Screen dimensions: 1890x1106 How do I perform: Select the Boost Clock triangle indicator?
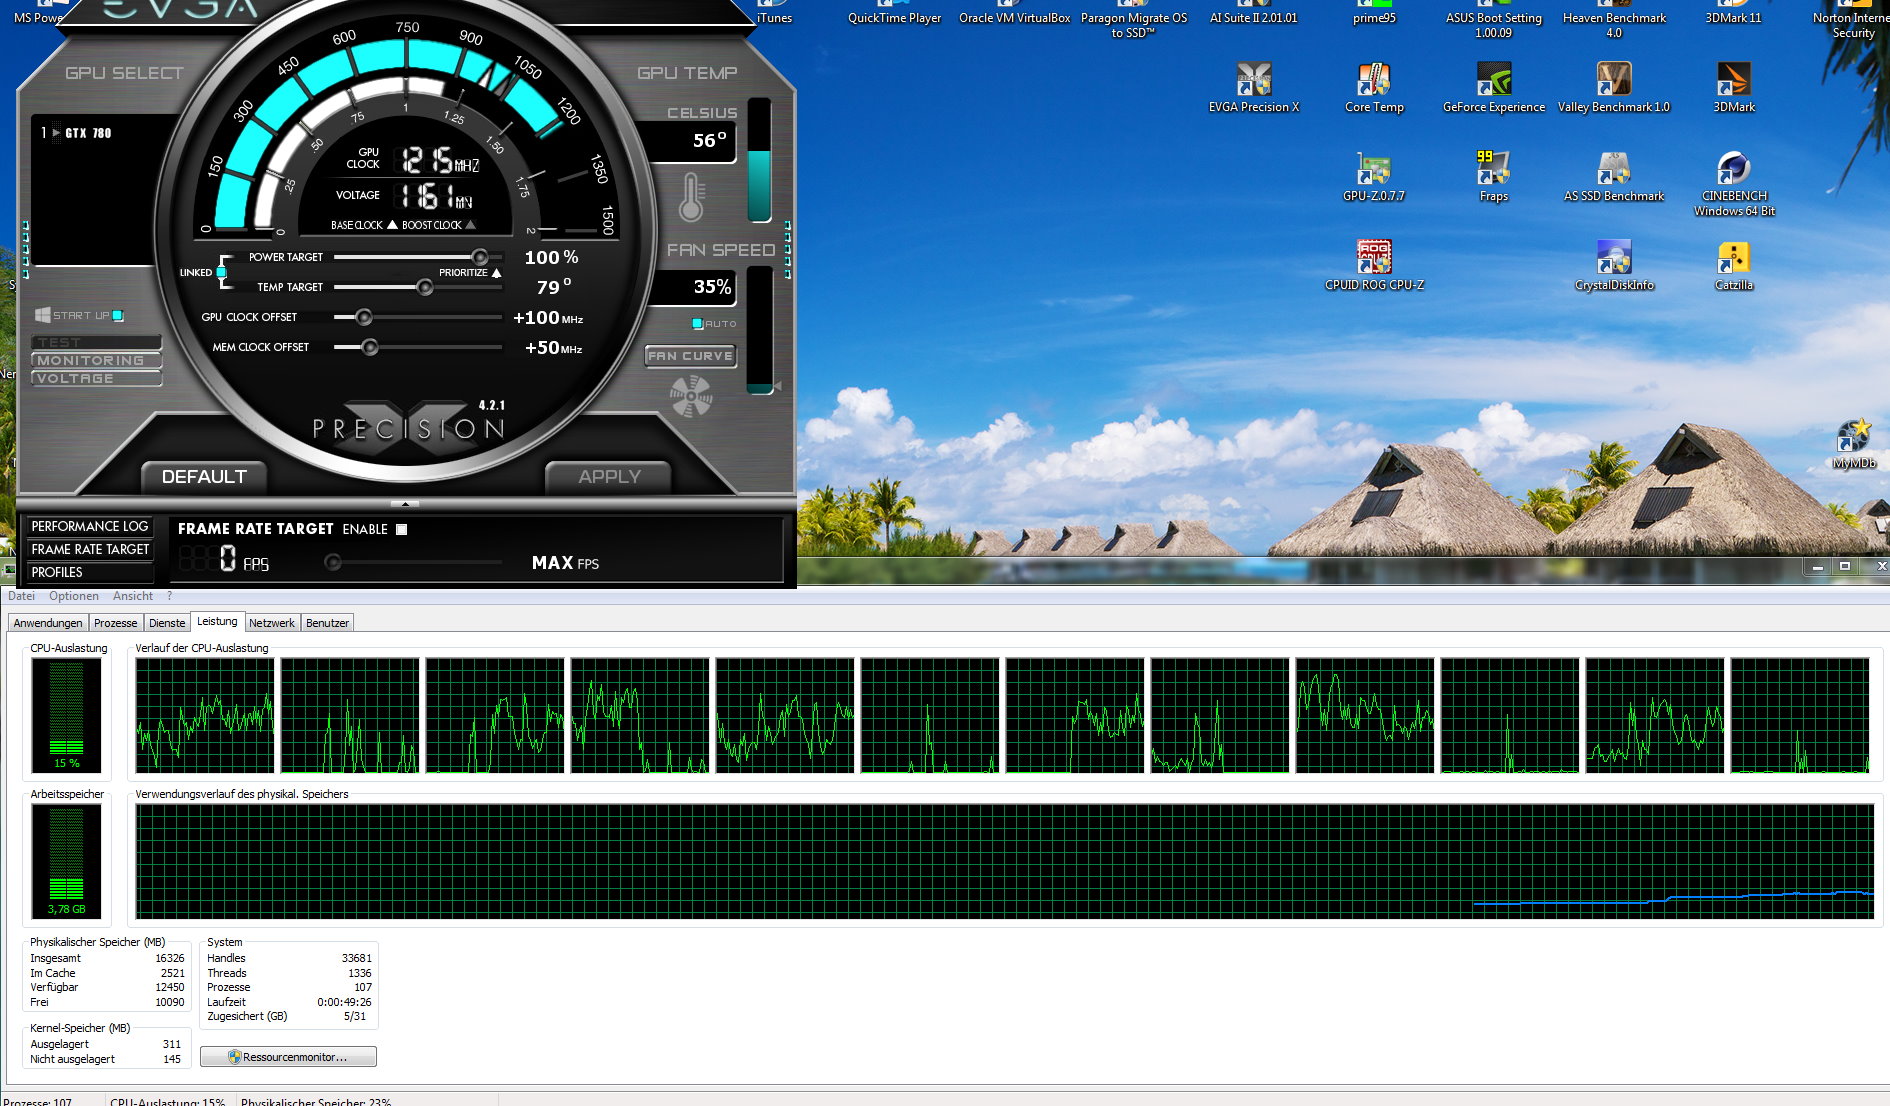(470, 225)
